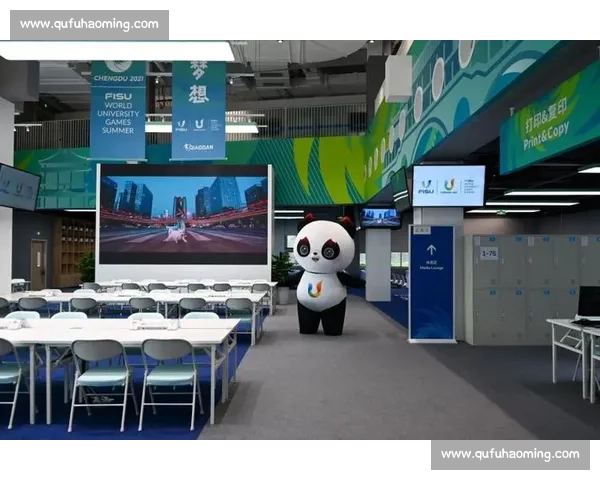600x480 pixels.
Task: Click the small screen behind the panda
Action: pyautogui.click(x=379, y=217)
